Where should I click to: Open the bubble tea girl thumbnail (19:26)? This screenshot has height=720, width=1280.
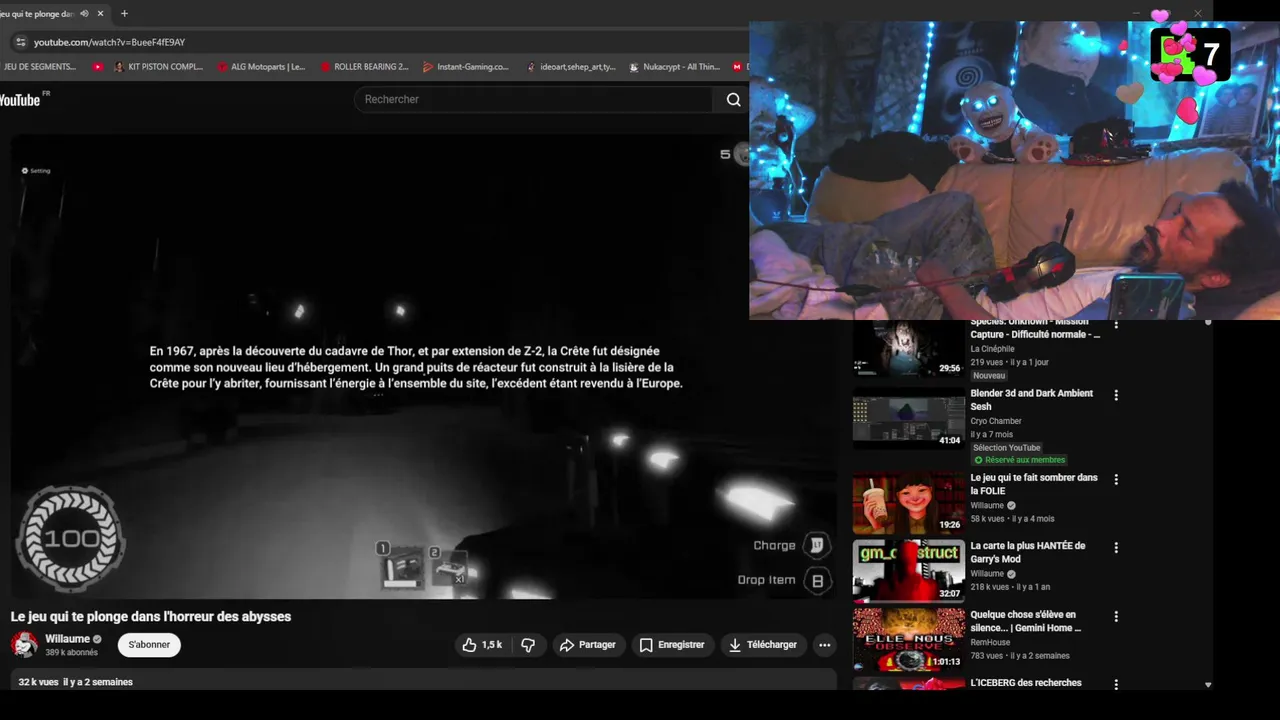908,503
